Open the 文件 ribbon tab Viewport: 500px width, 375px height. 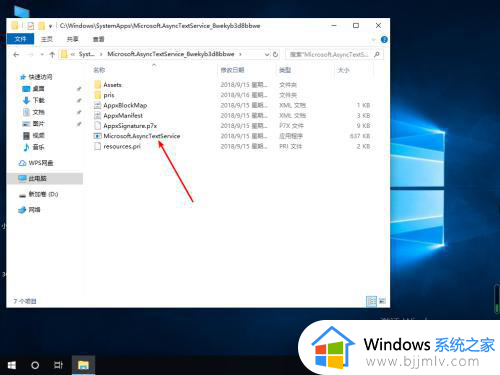click(x=20, y=39)
